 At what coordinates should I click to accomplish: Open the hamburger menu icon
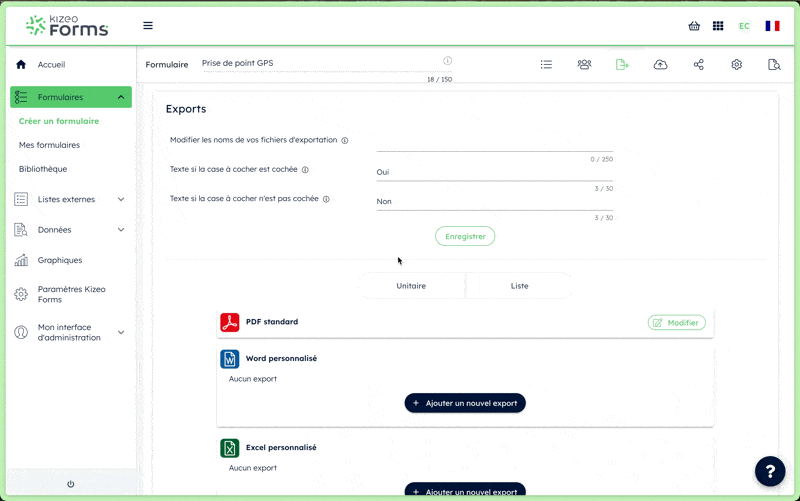148,26
